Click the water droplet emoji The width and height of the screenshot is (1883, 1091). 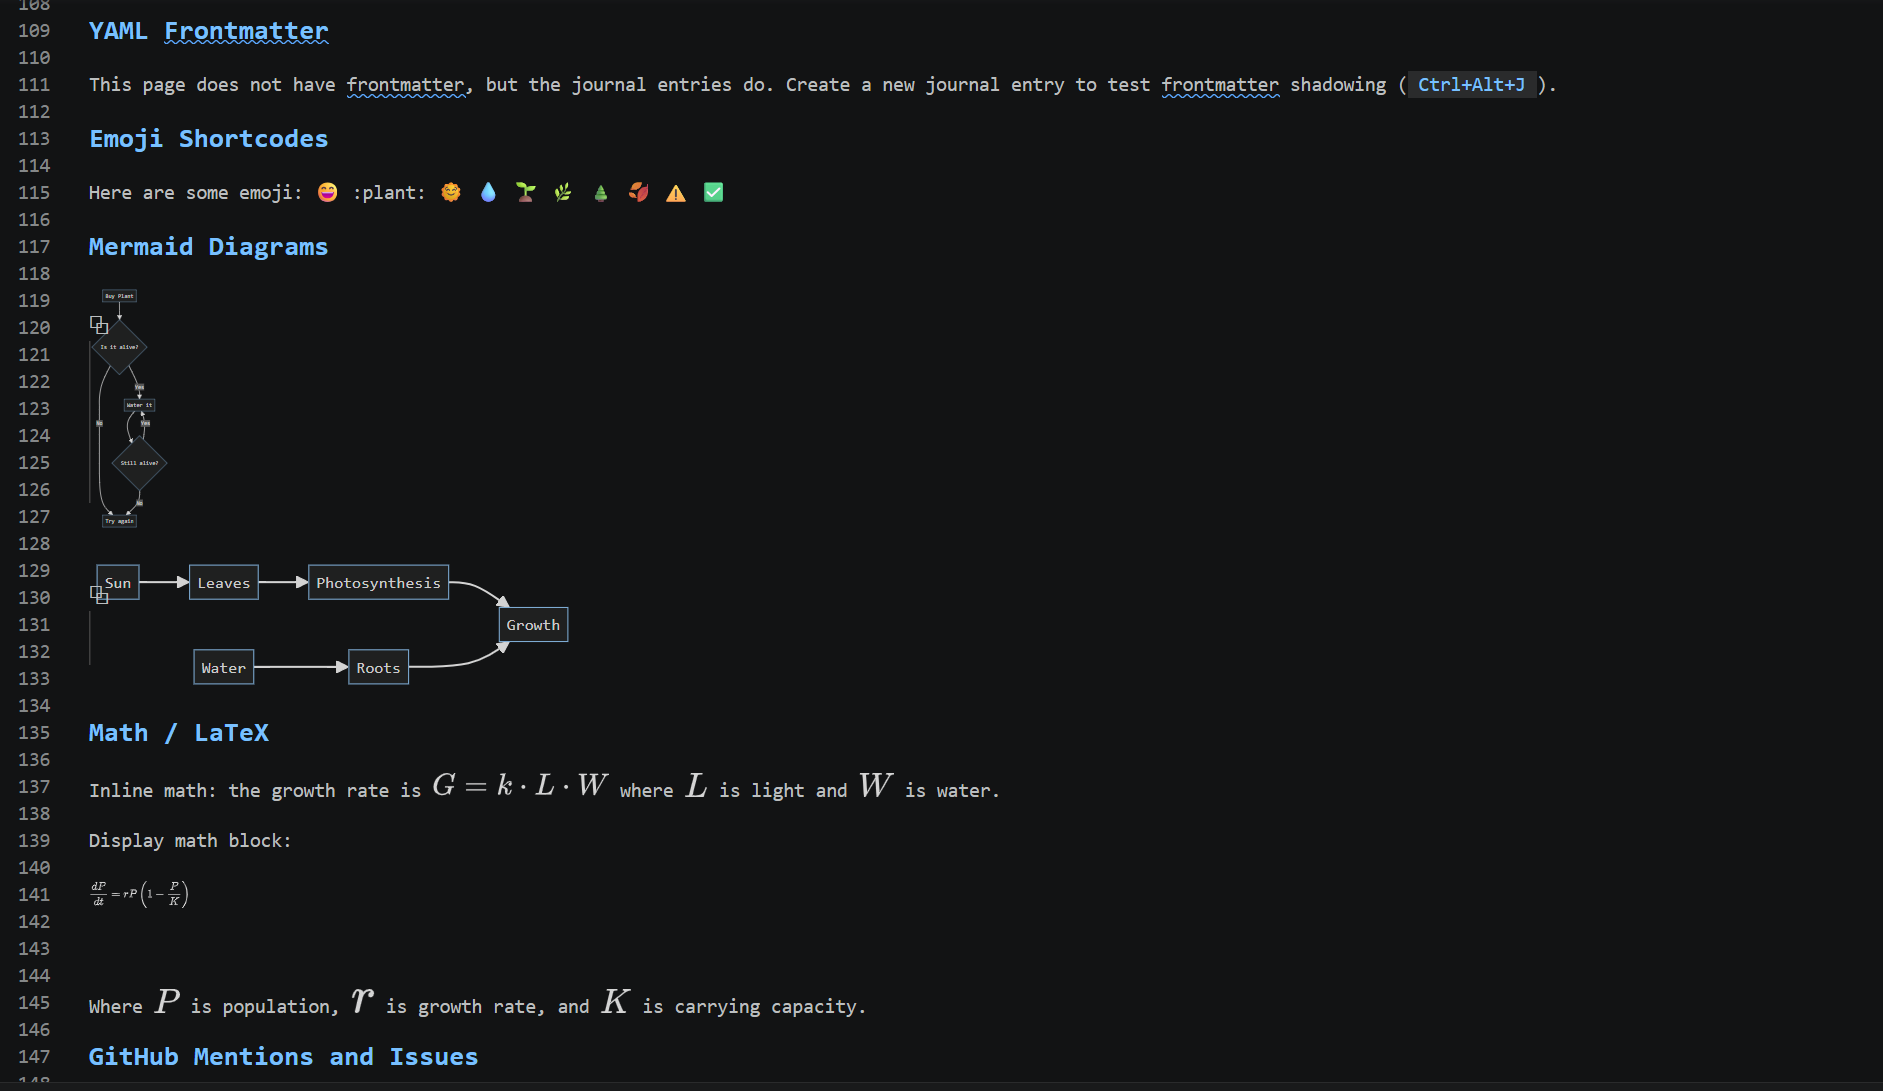(x=489, y=192)
